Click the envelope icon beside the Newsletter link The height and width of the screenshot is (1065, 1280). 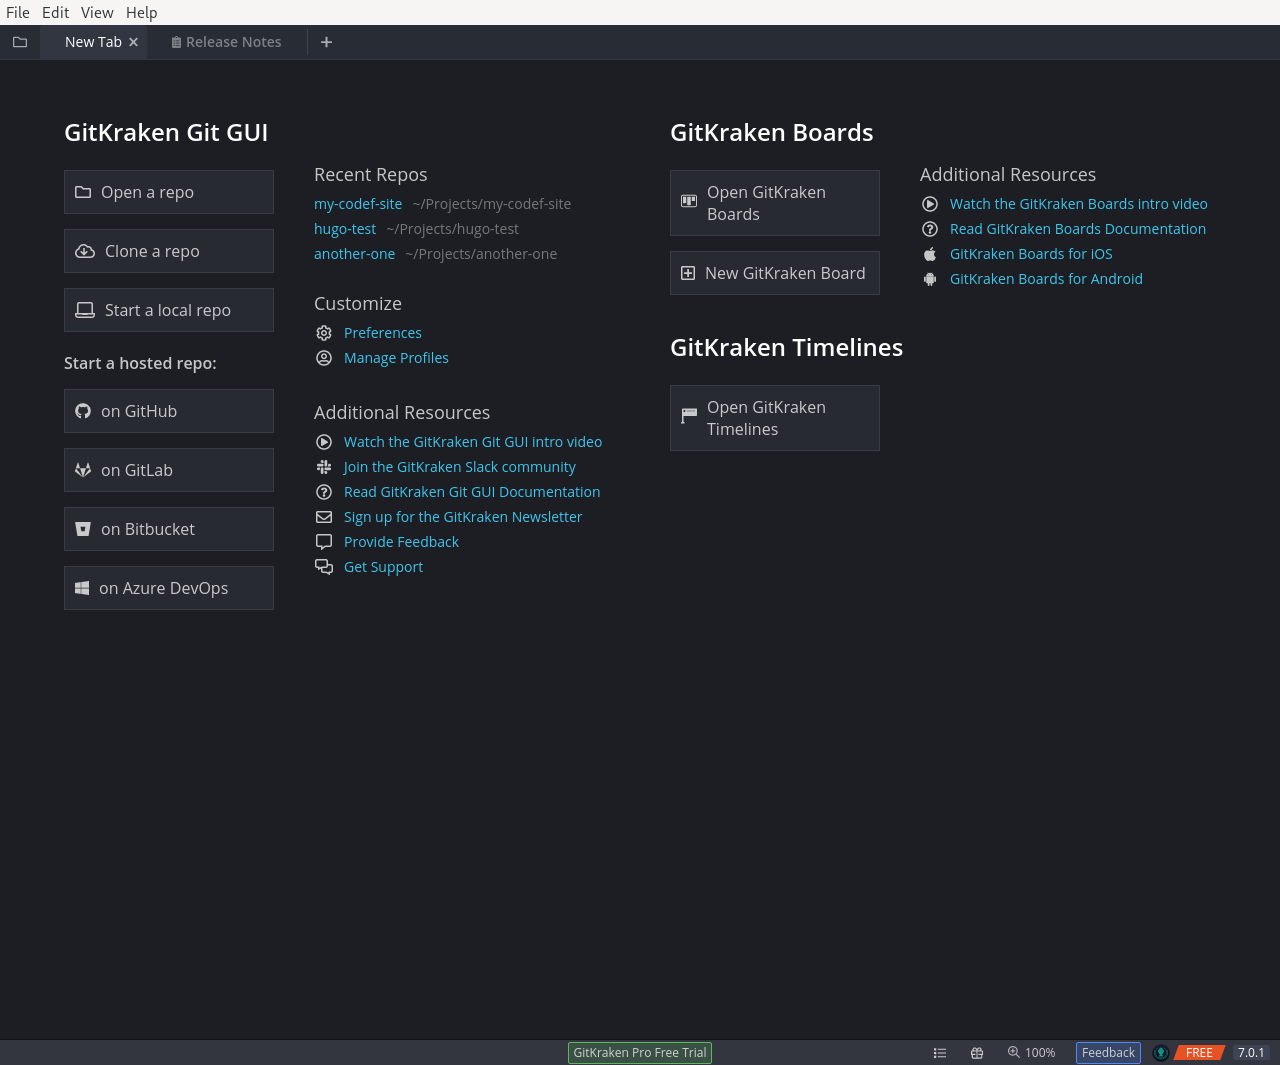324,517
